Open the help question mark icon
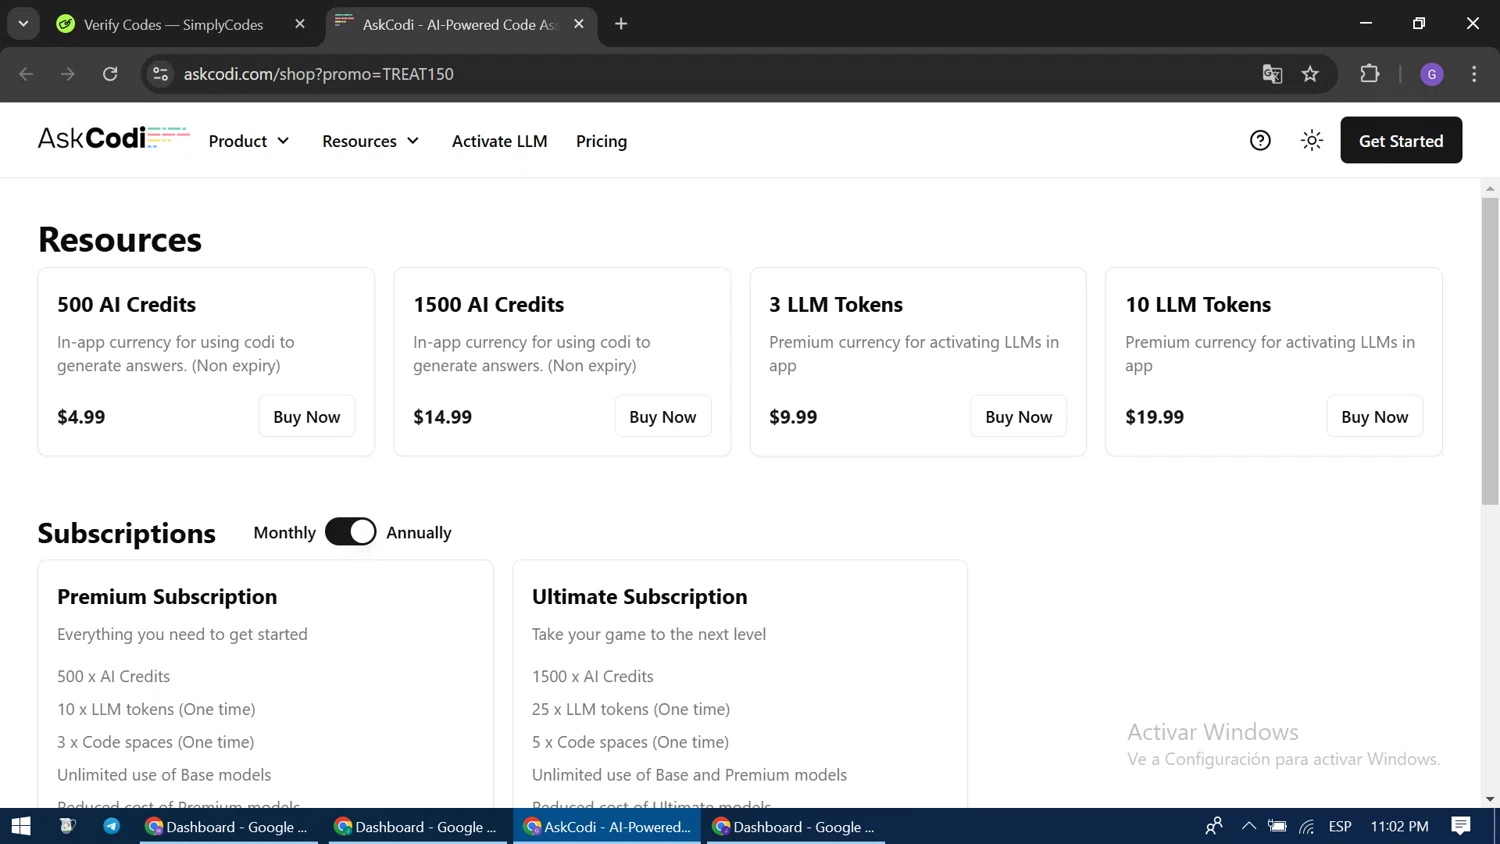Viewport: 1500px width, 844px height. point(1260,141)
